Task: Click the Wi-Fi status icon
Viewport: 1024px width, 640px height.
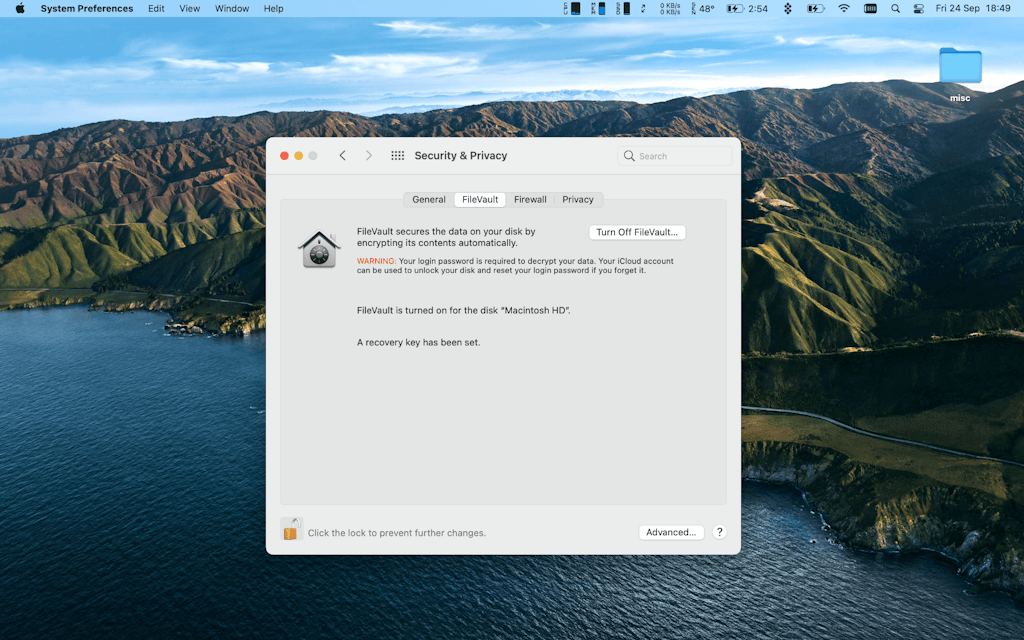Action: click(x=845, y=9)
